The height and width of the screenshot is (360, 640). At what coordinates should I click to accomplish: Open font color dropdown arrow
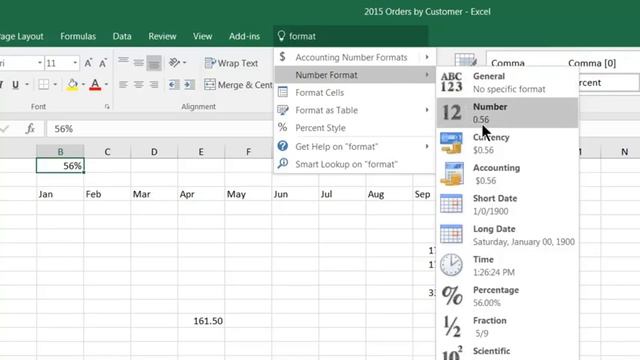pos(106,84)
